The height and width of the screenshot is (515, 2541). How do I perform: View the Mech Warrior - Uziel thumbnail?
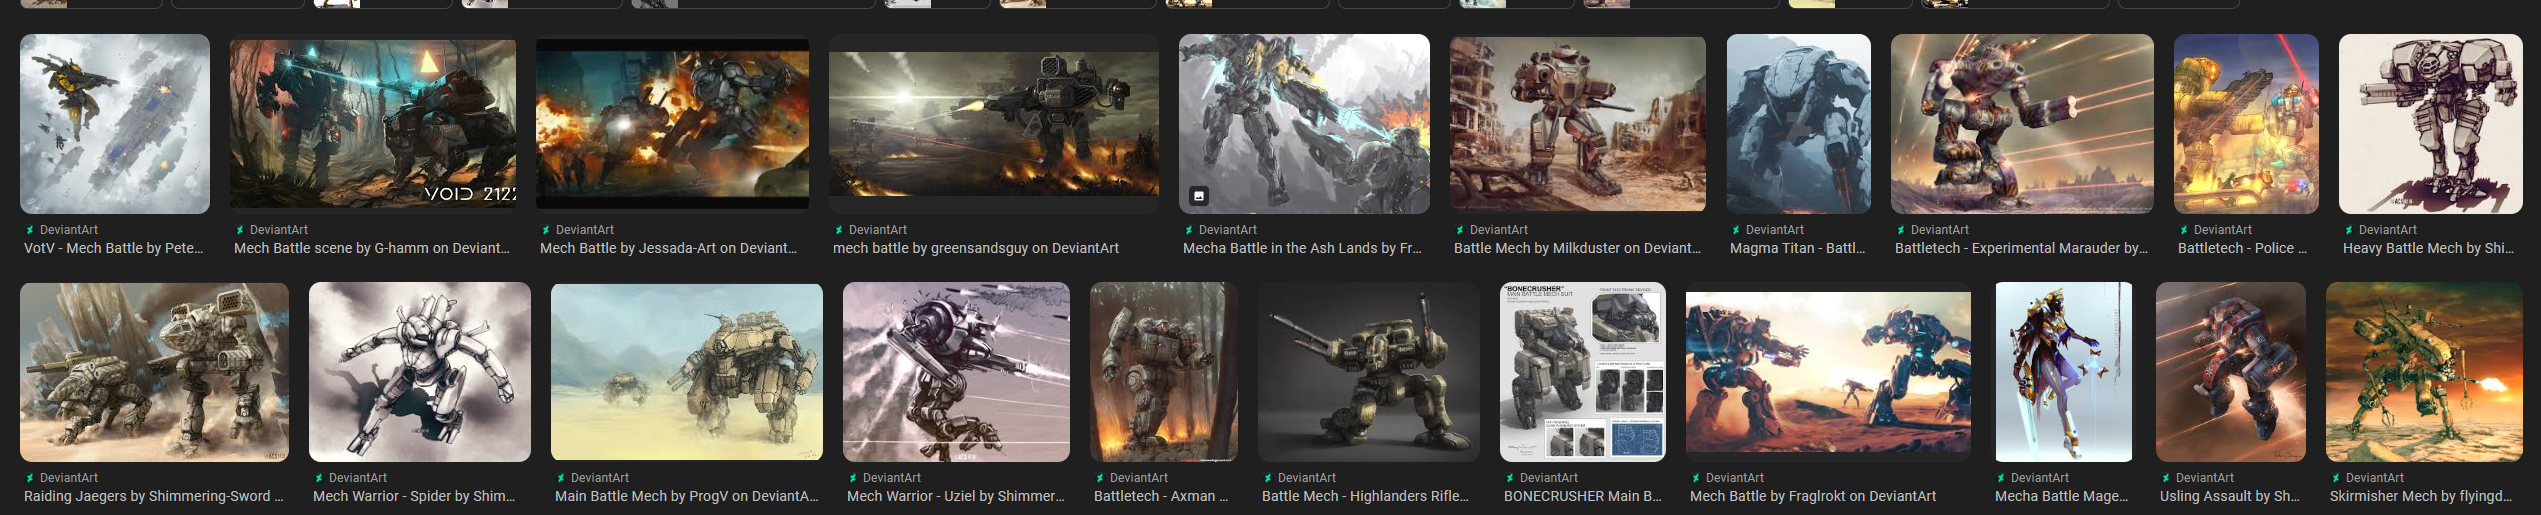[956, 372]
